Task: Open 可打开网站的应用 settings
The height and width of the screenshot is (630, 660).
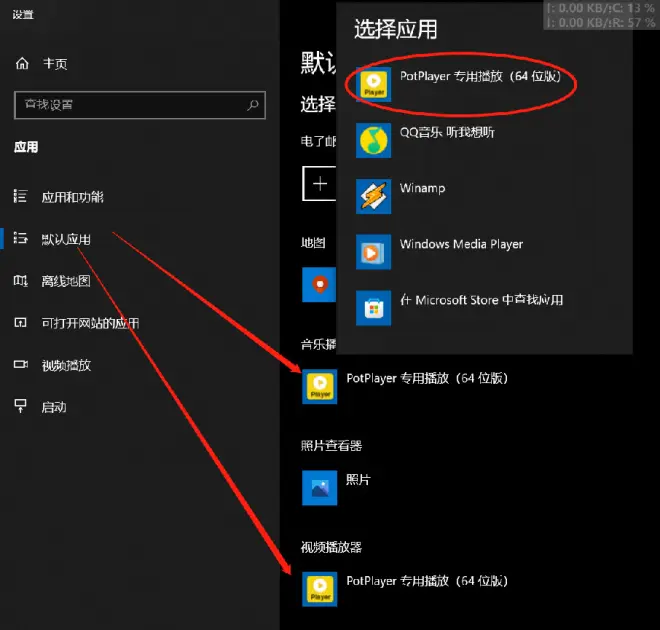Action: [90, 323]
